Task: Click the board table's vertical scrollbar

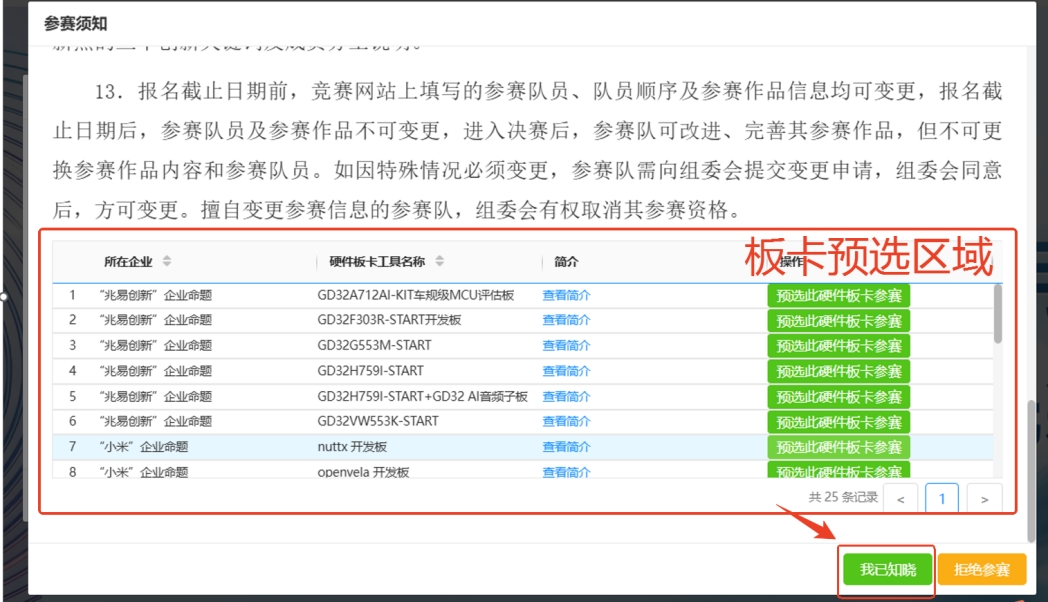Action: (997, 315)
